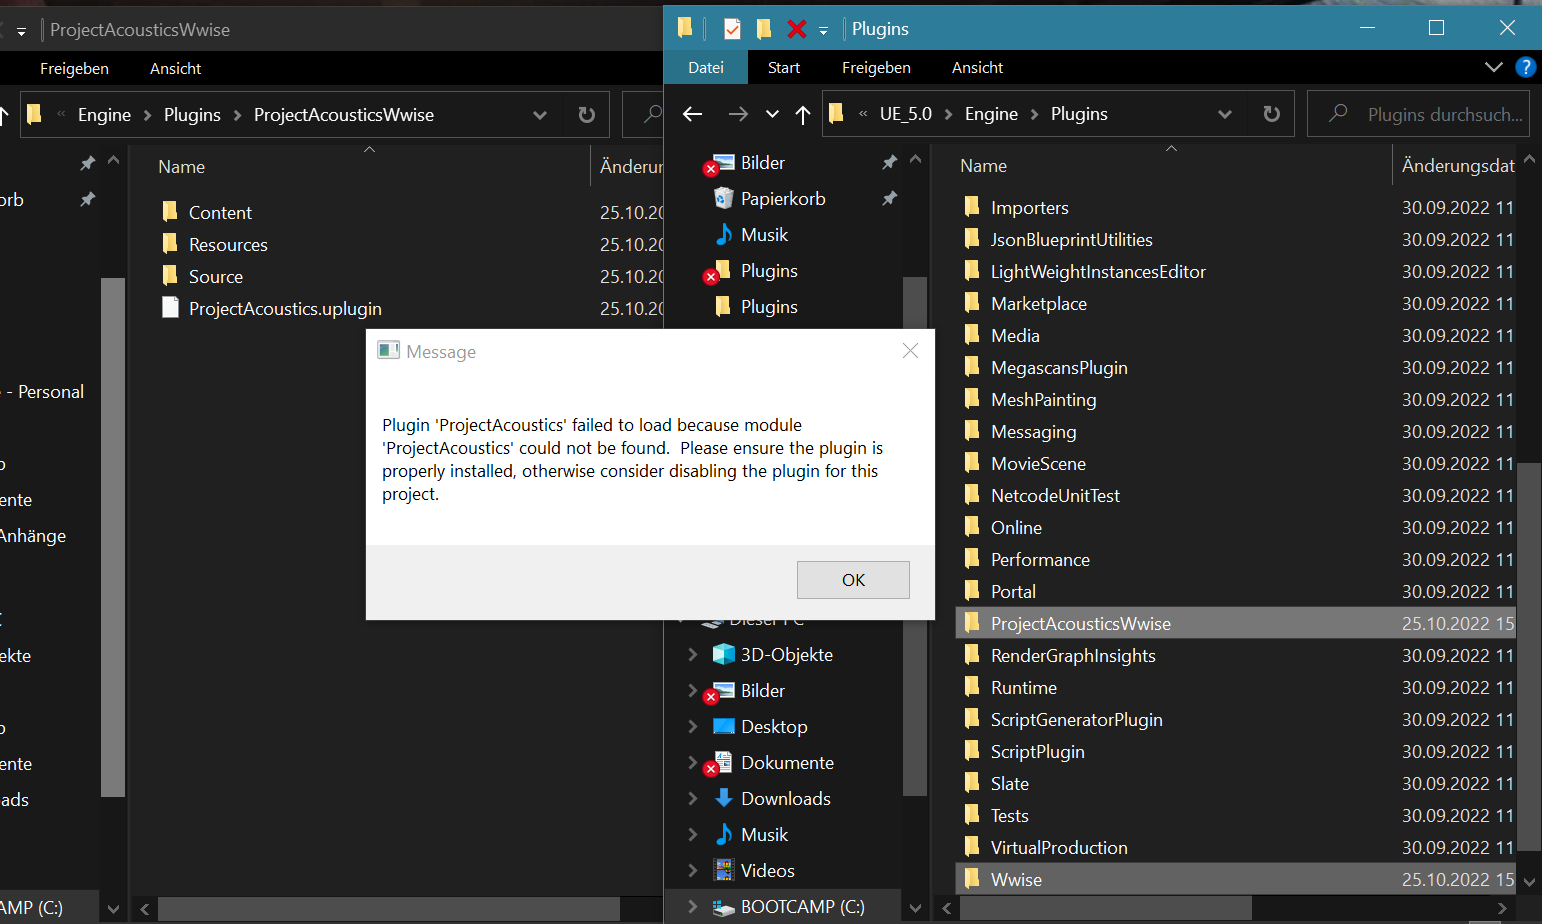Click the Refresh icon in the address bar

pos(1270,113)
